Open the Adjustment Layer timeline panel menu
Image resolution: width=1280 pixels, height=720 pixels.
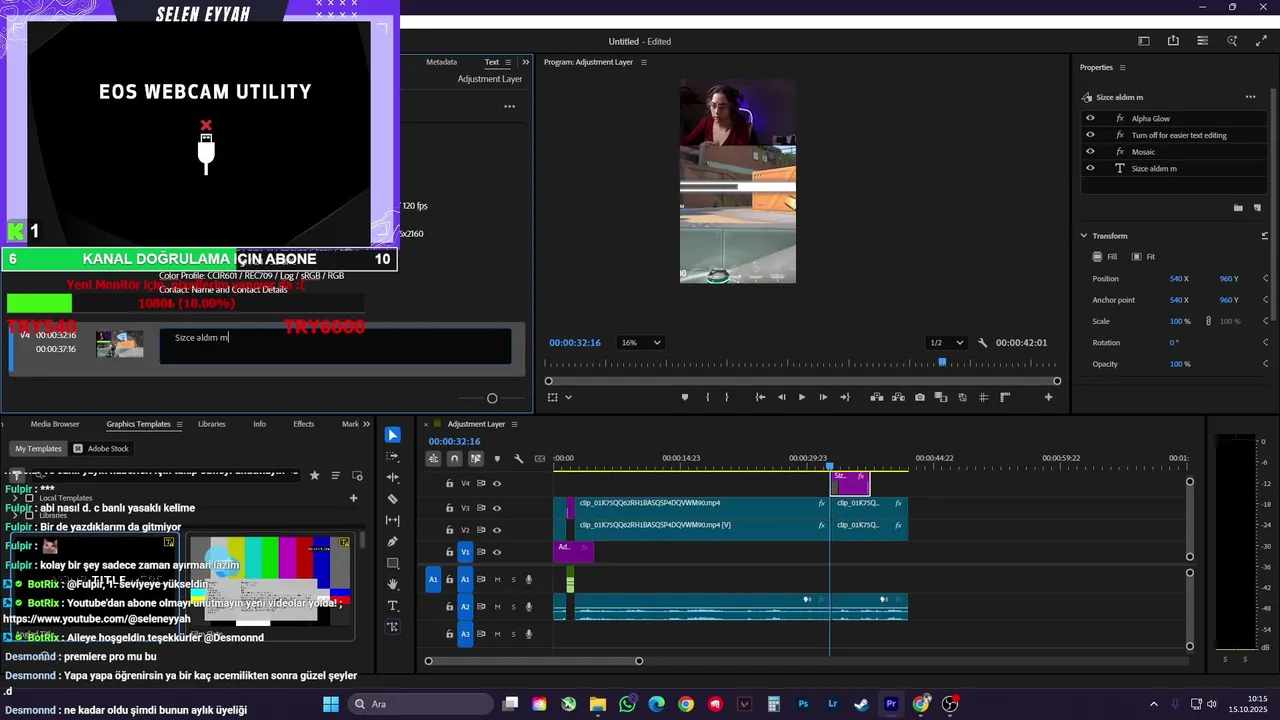coord(516,424)
